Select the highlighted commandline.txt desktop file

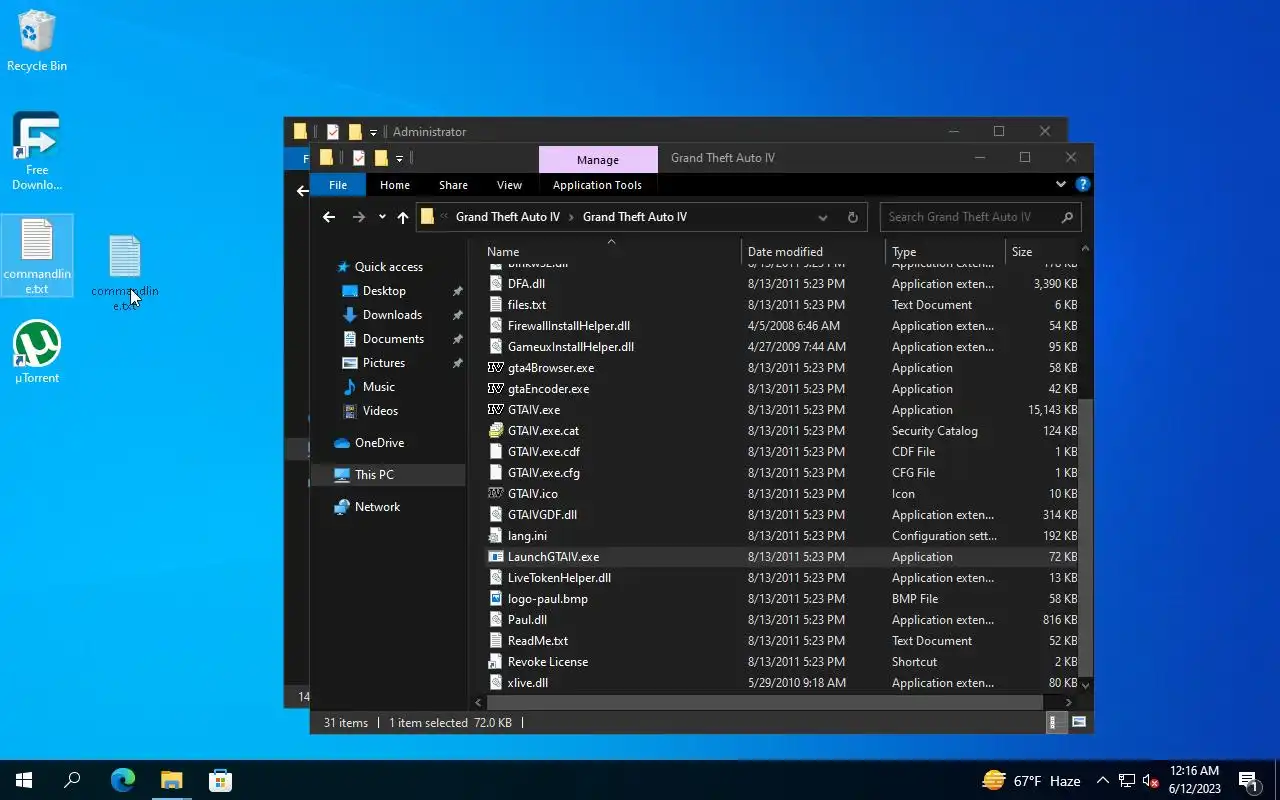tap(37, 256)
